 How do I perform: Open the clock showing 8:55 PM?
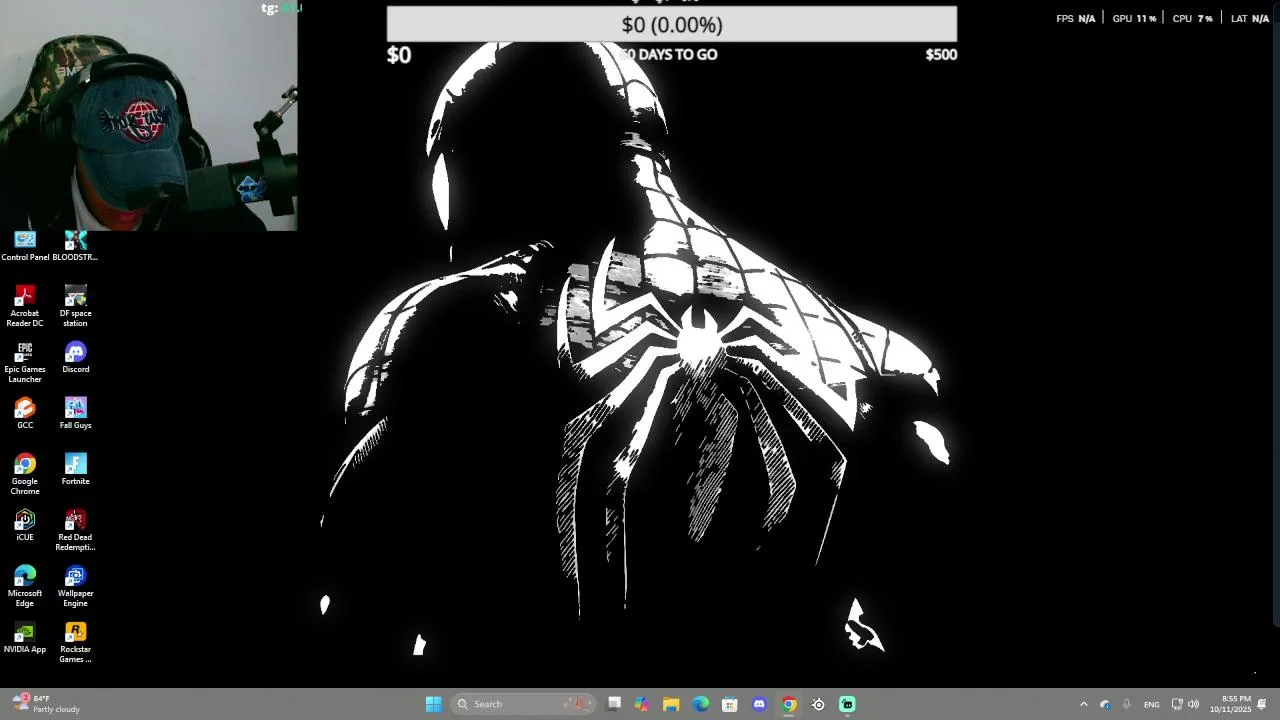tap(1230, 704)
